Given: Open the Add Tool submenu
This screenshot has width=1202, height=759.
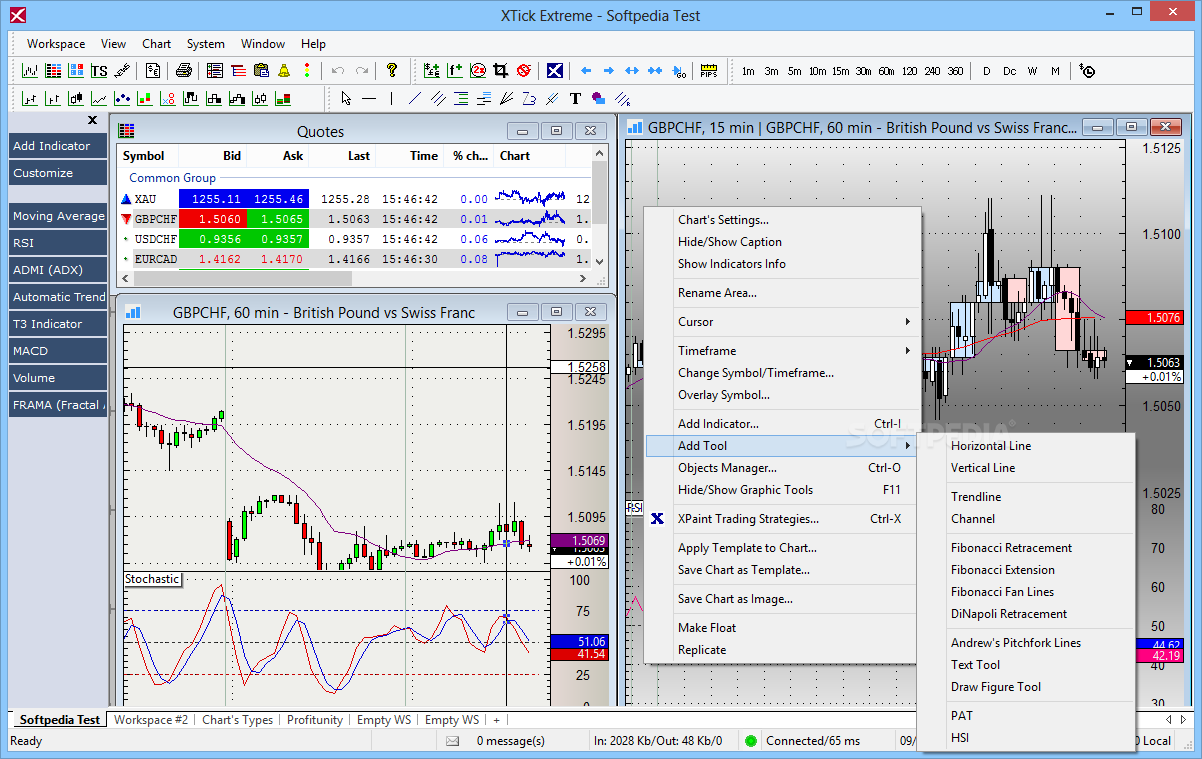Looking at the screenshot, I should (x=781, y=446).
